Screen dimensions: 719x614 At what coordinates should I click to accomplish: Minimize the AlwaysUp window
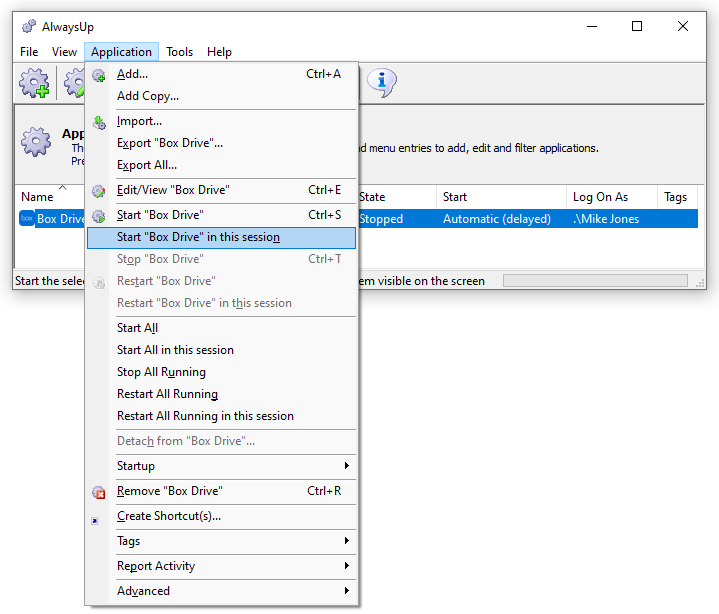(x=592, y=27)
